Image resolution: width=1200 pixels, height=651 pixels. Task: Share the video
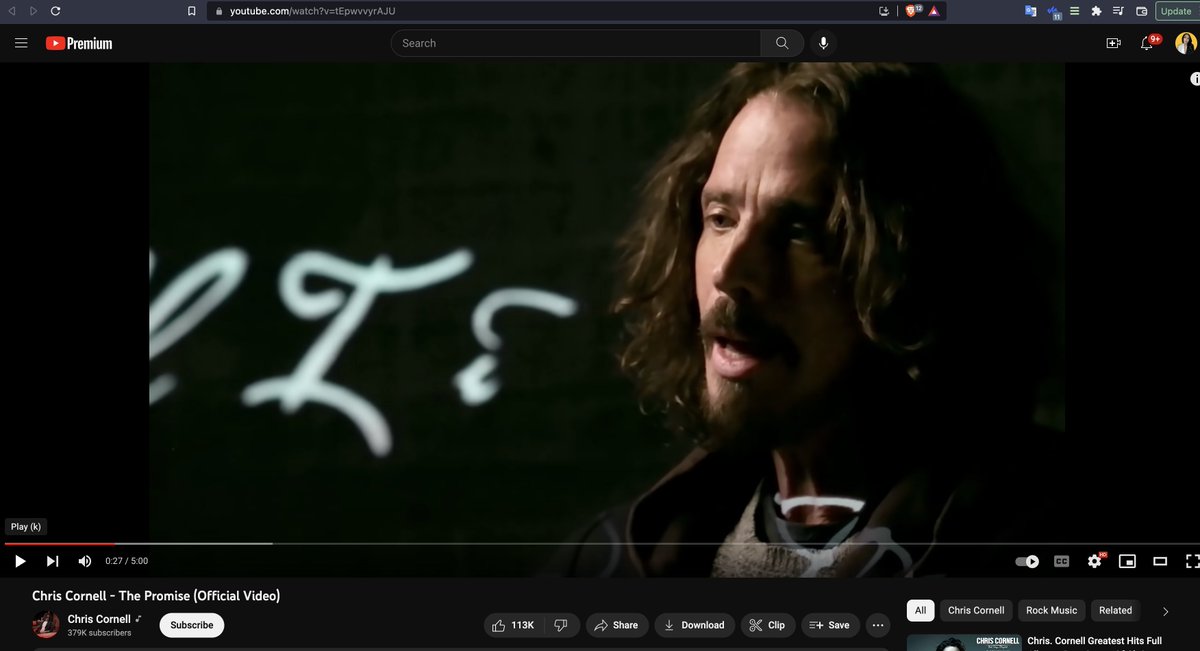click(616, 625)
